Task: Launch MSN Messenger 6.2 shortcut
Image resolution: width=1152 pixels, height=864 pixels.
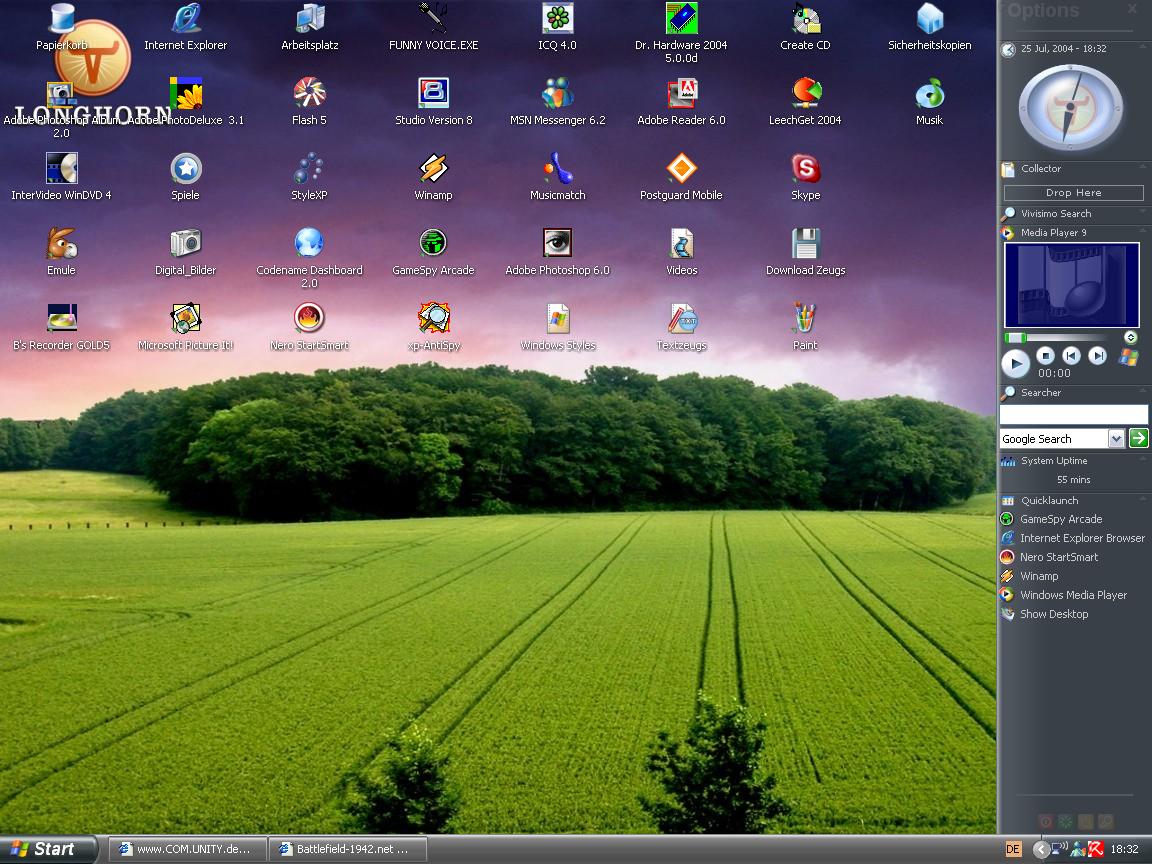Action: [557, 95]
